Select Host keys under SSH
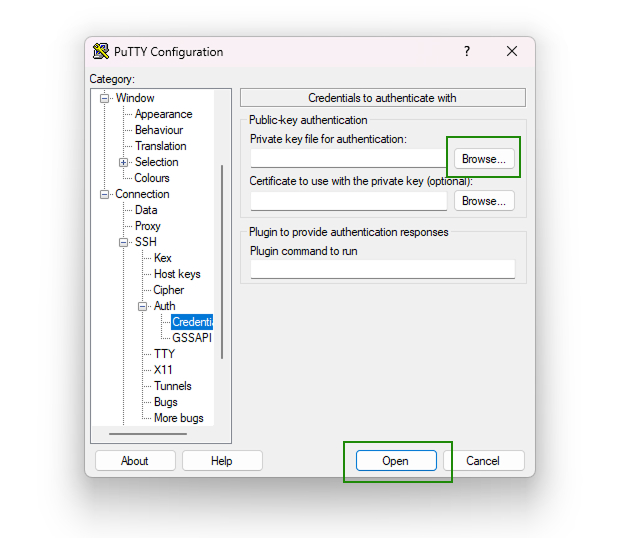The image size is (622, 538). pos(176,274)
